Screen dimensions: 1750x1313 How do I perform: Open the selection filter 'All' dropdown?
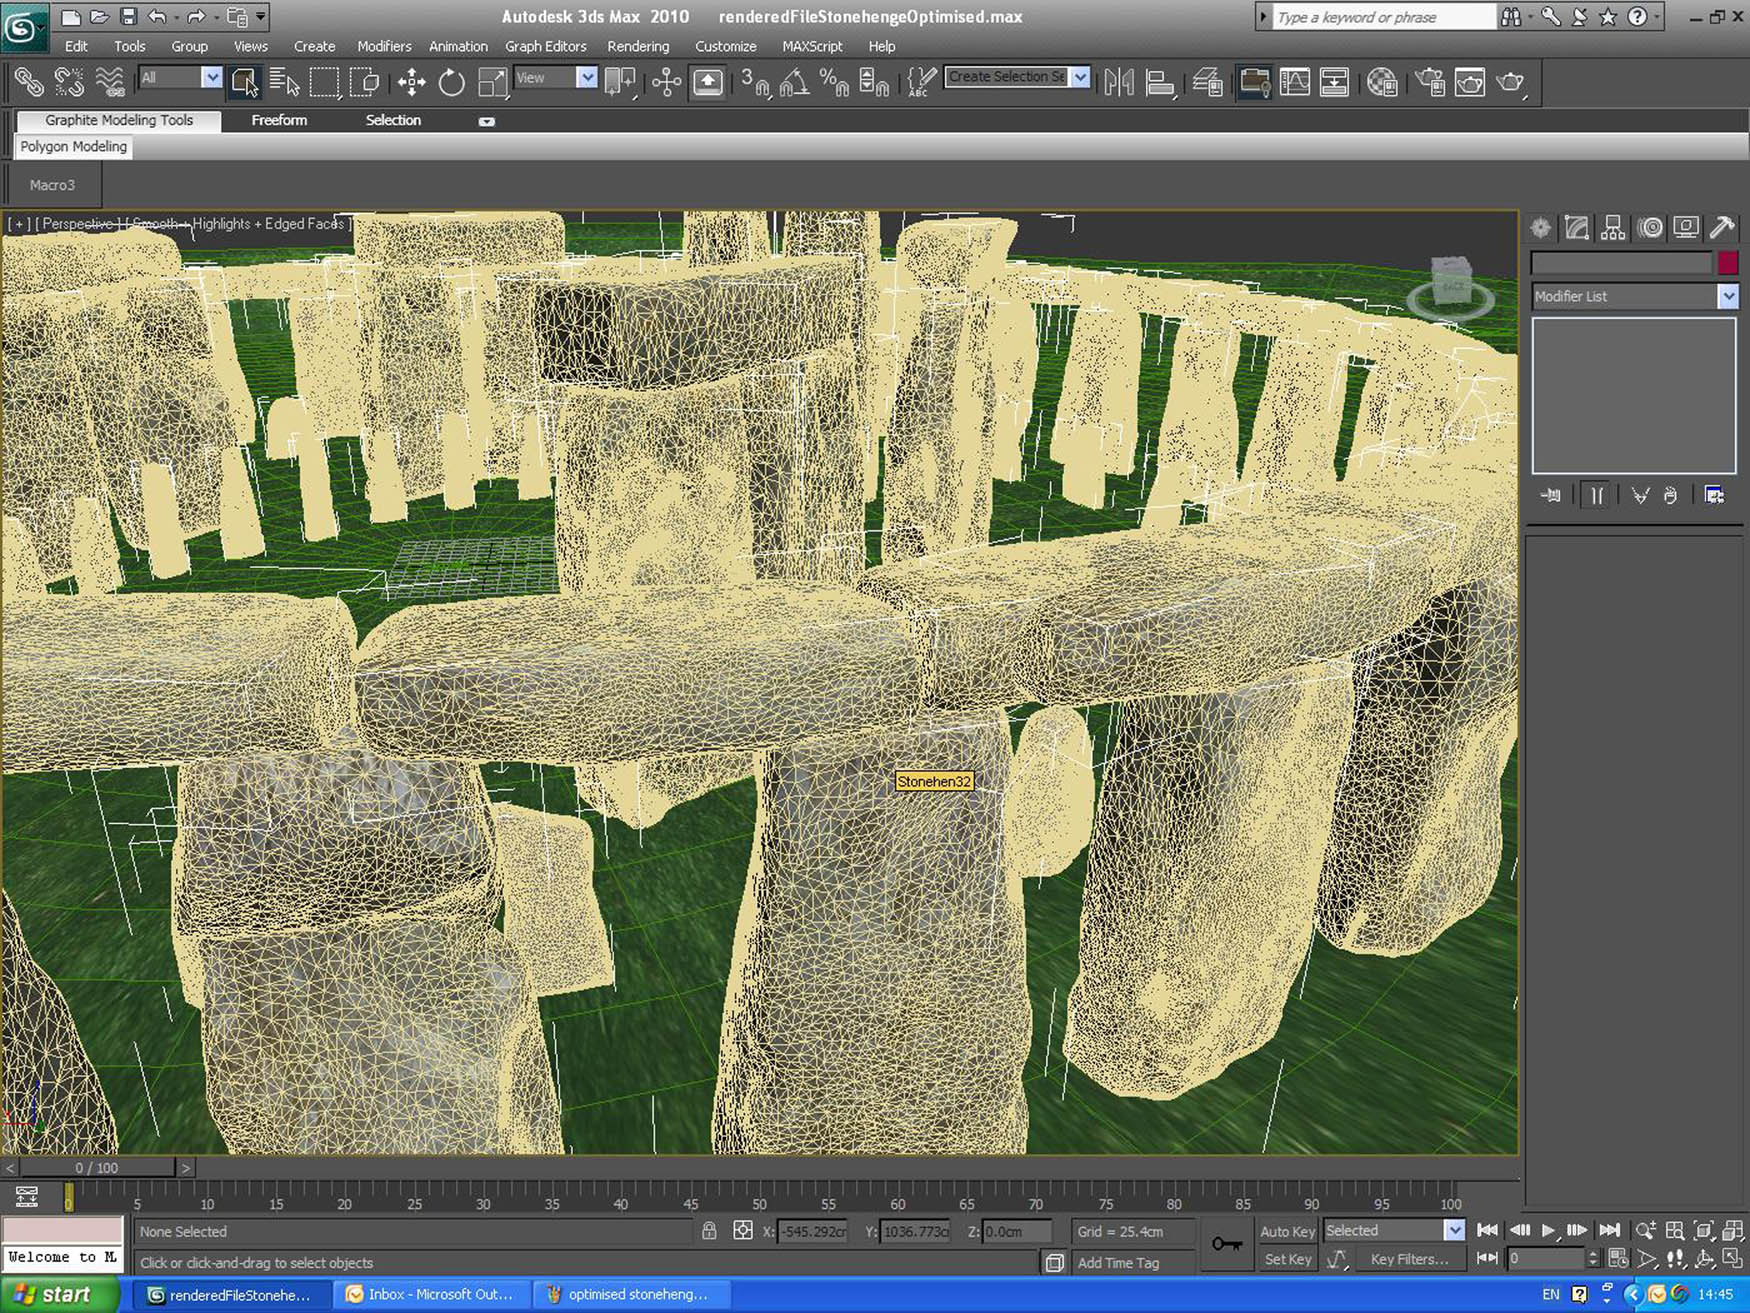click(211, 77)
